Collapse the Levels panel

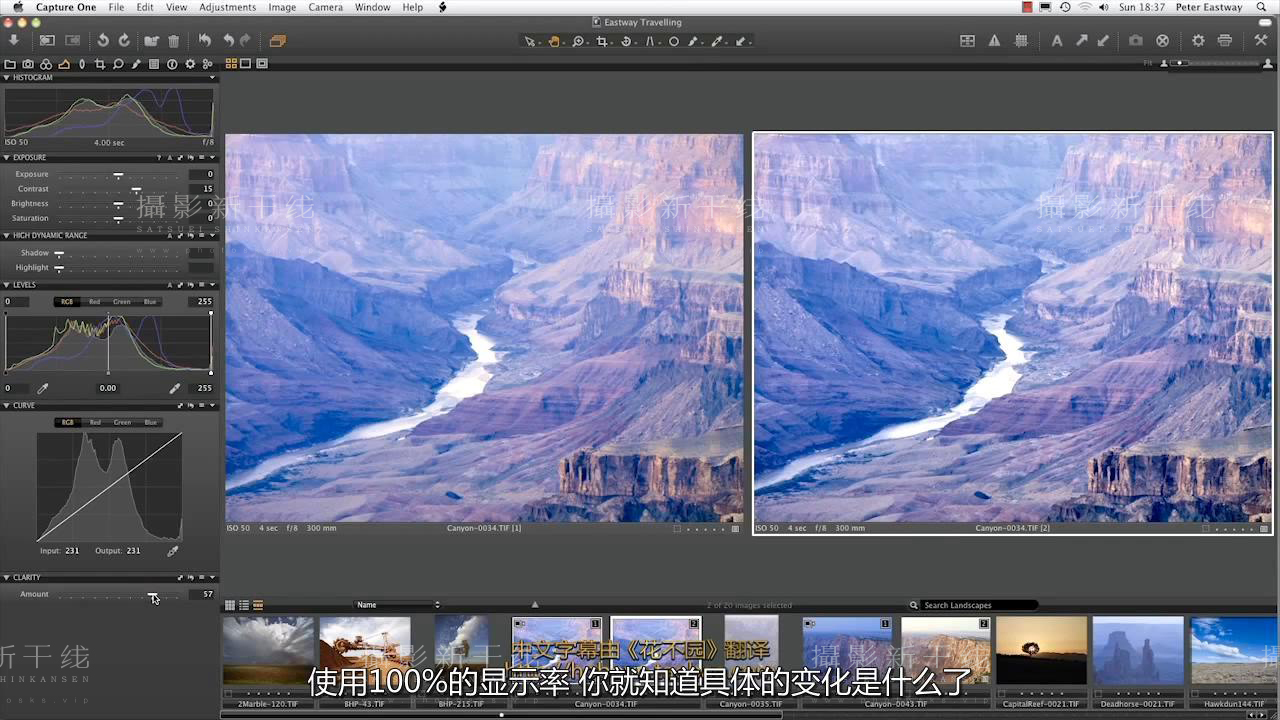coord(7,285)
